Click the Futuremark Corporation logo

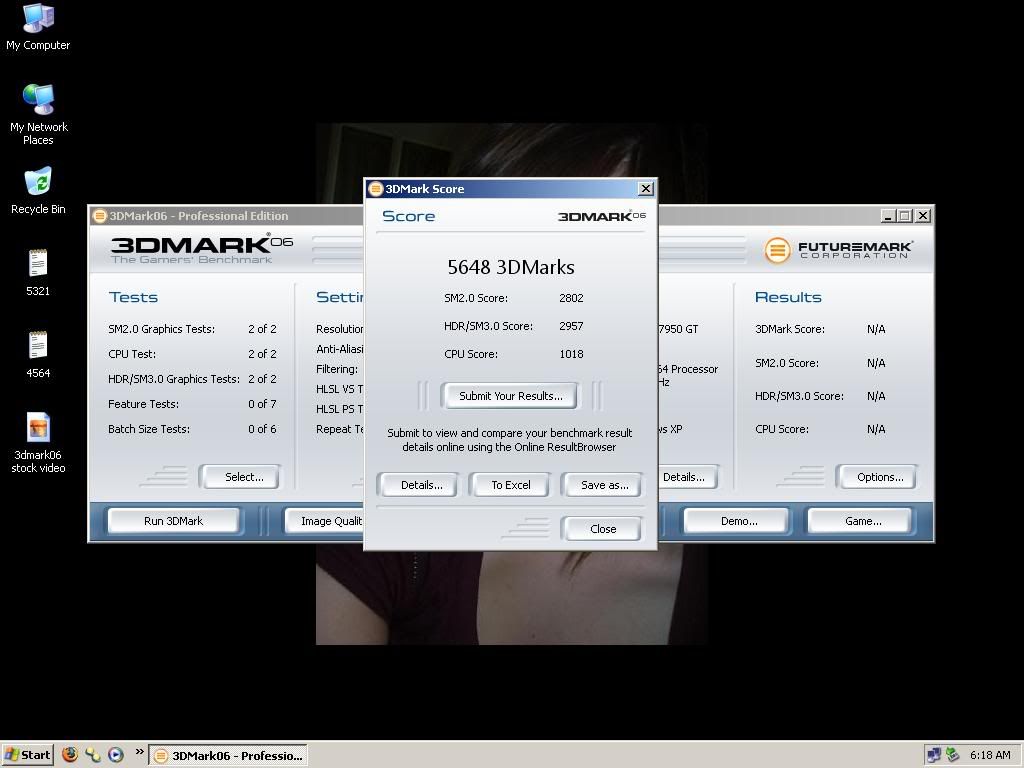tap(838, 249)
